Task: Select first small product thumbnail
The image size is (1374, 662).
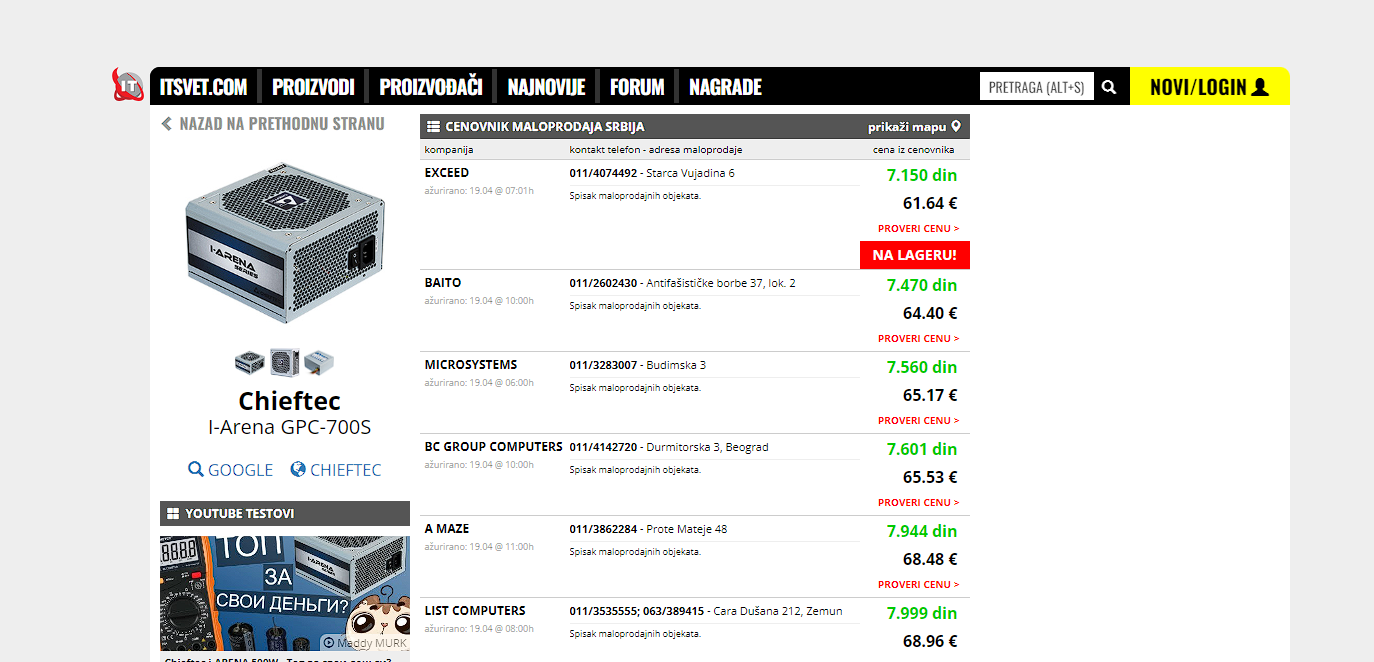Action: pos(249,362)
